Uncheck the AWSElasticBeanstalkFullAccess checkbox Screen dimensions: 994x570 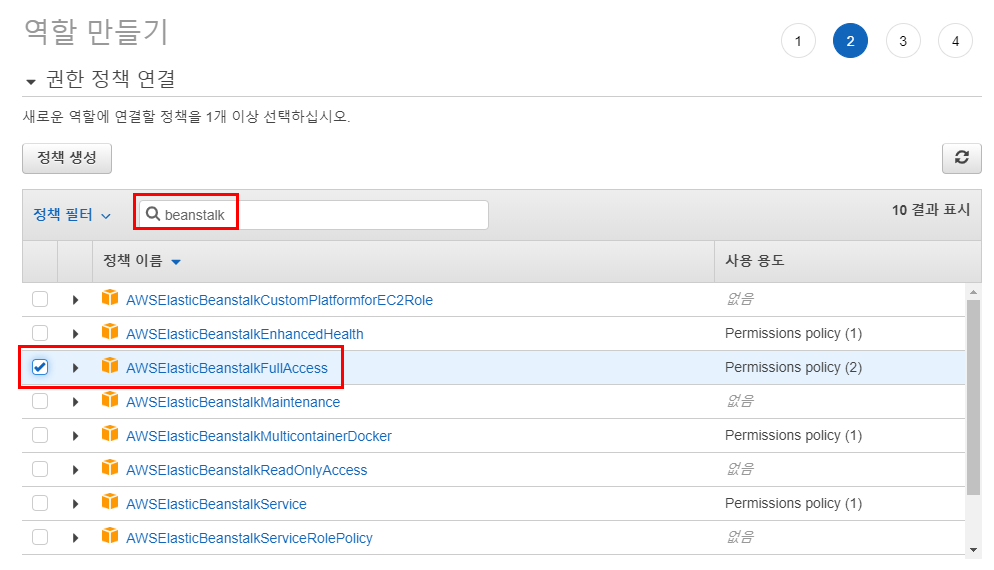coord(40,367)
